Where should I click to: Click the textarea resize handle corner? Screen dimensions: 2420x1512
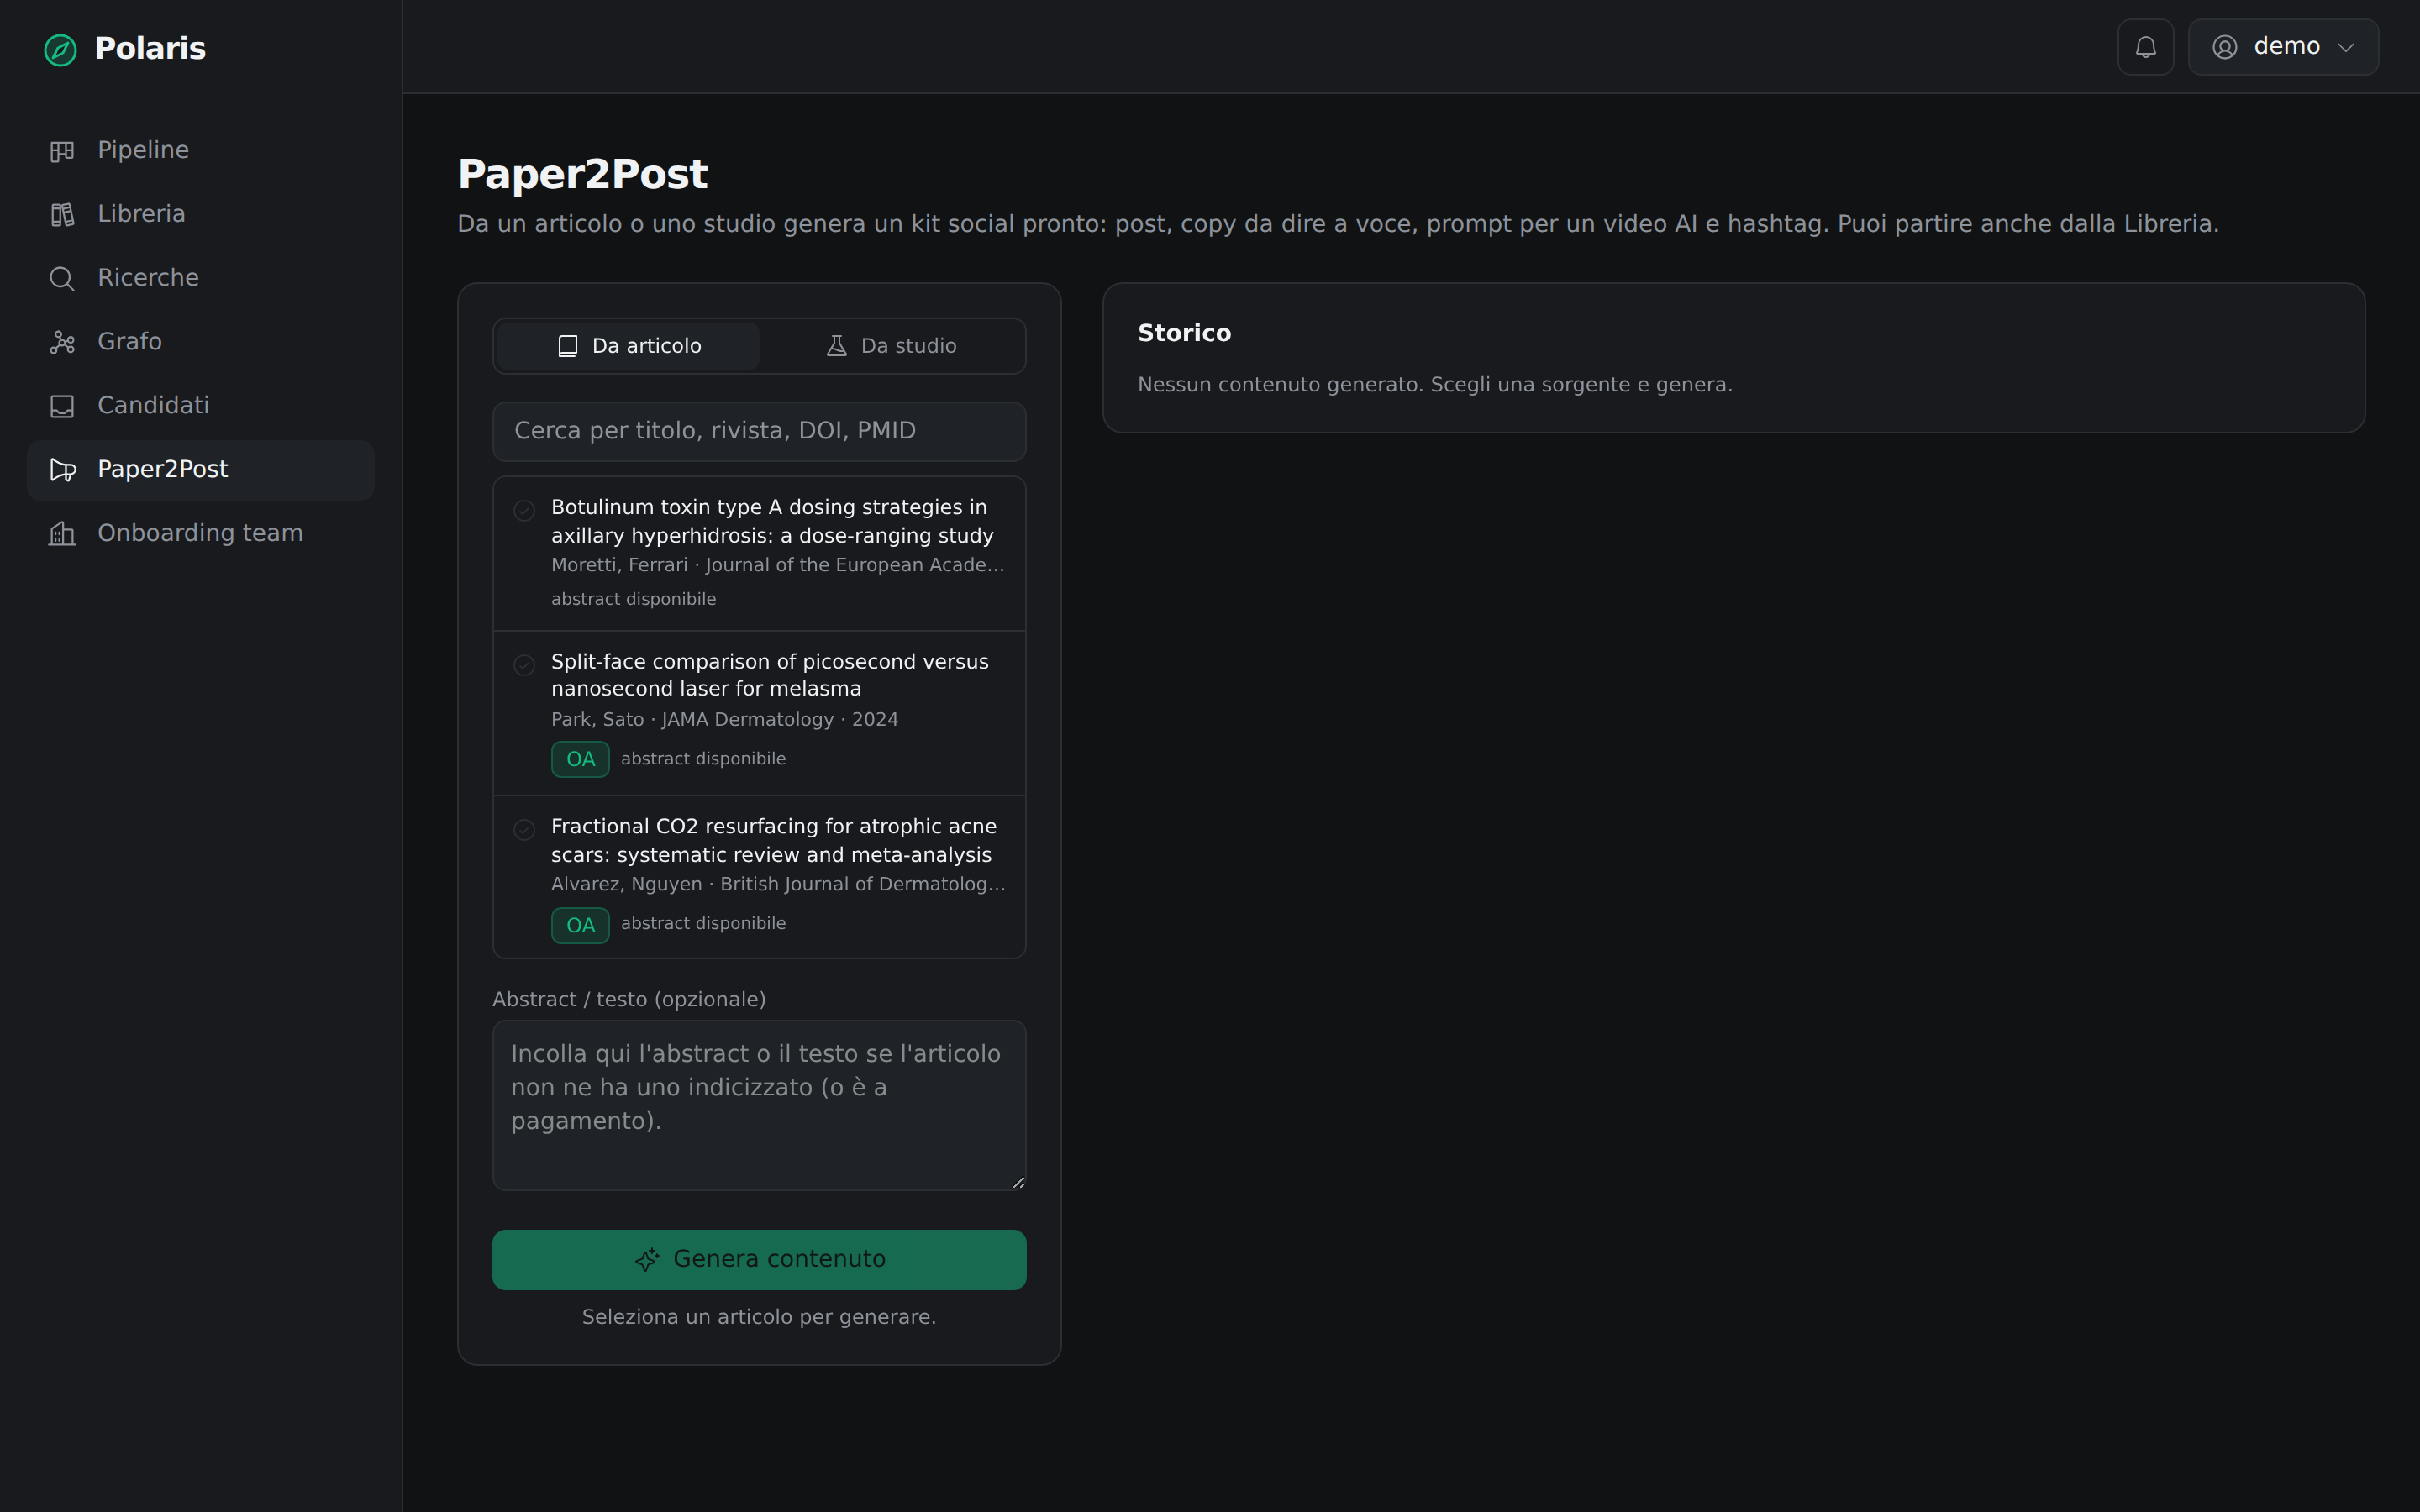[1018, 1182]
